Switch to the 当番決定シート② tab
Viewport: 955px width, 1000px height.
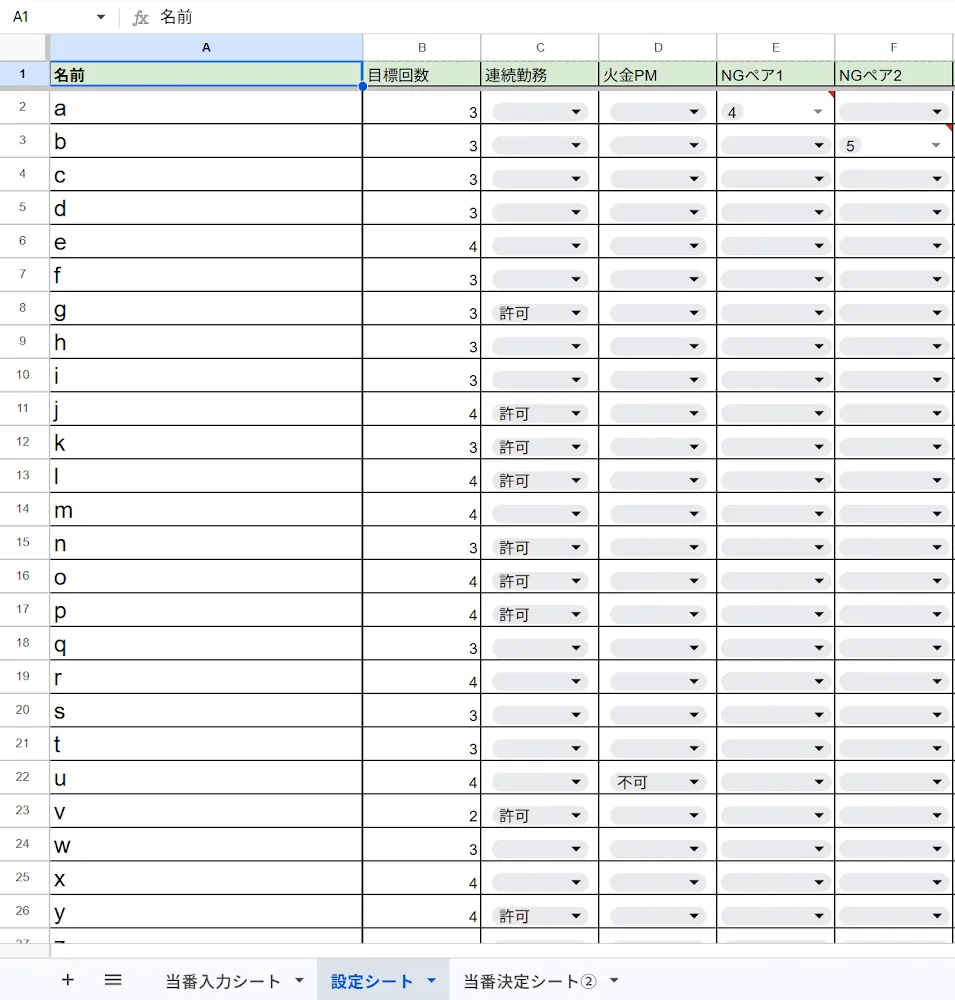529,981
